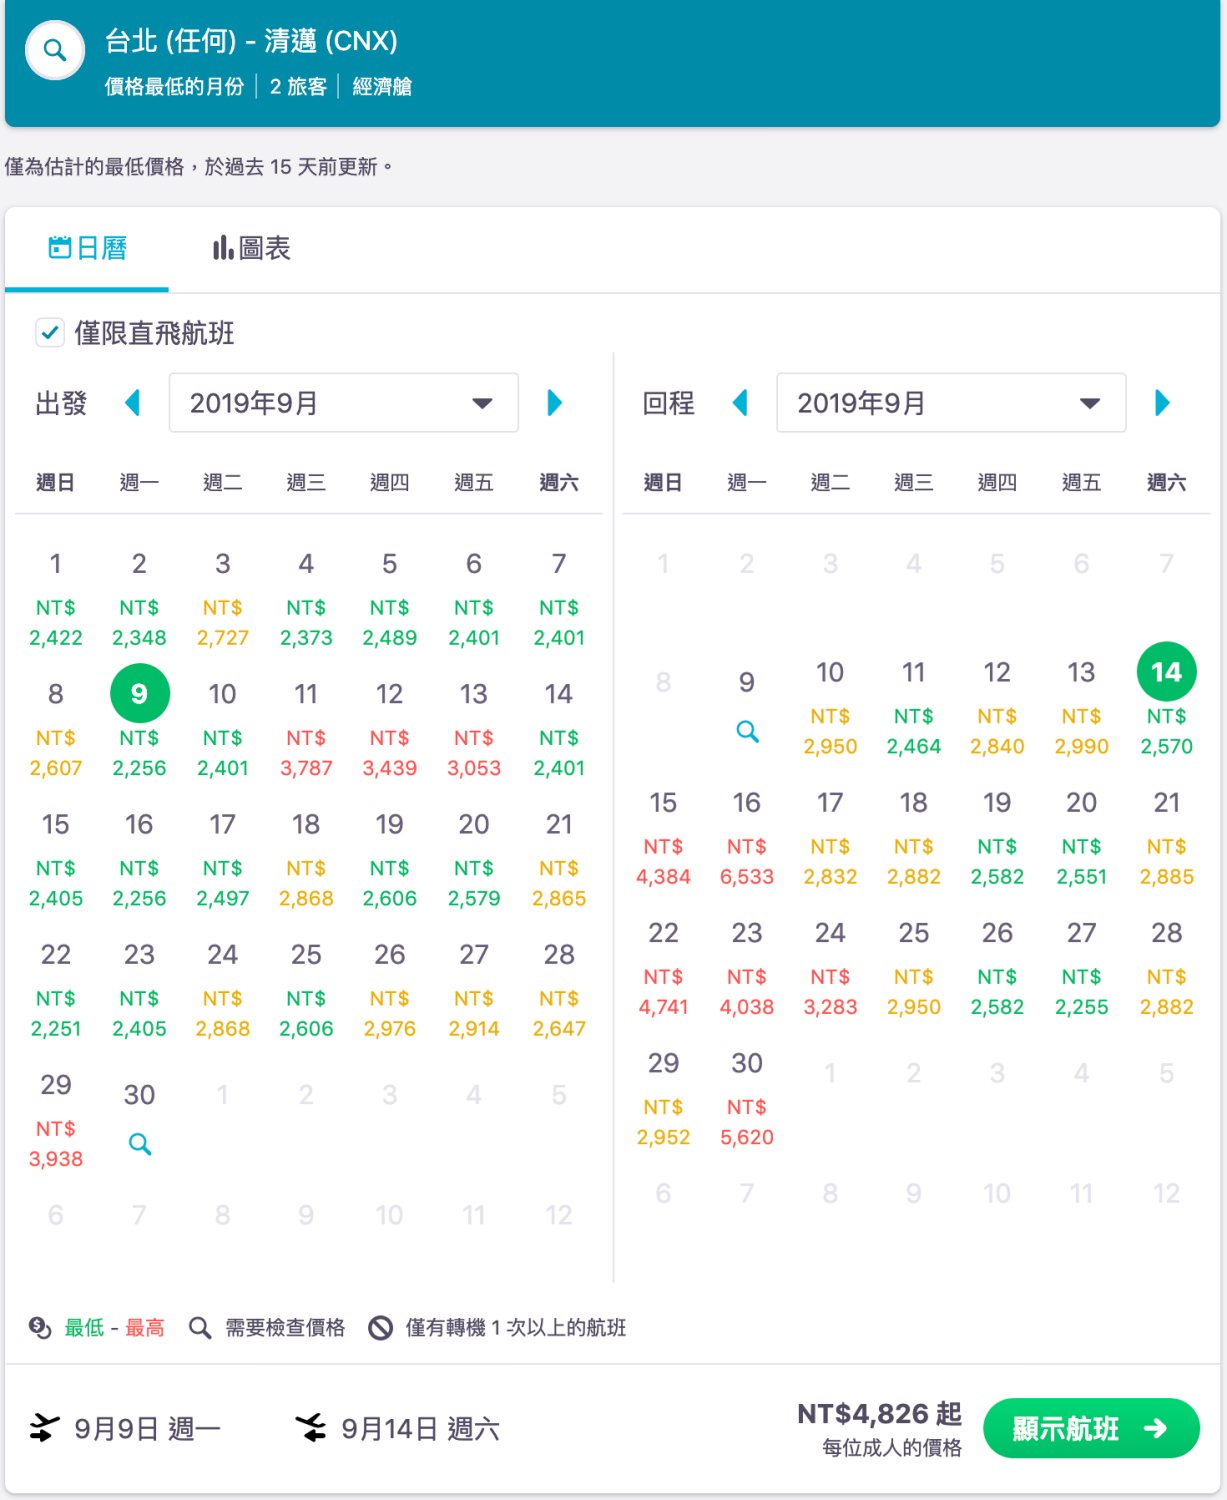Pick departure September 29 priced NT$3,938
The width and height of the screenshot is (1227, 1500).
coord(56,1120)
